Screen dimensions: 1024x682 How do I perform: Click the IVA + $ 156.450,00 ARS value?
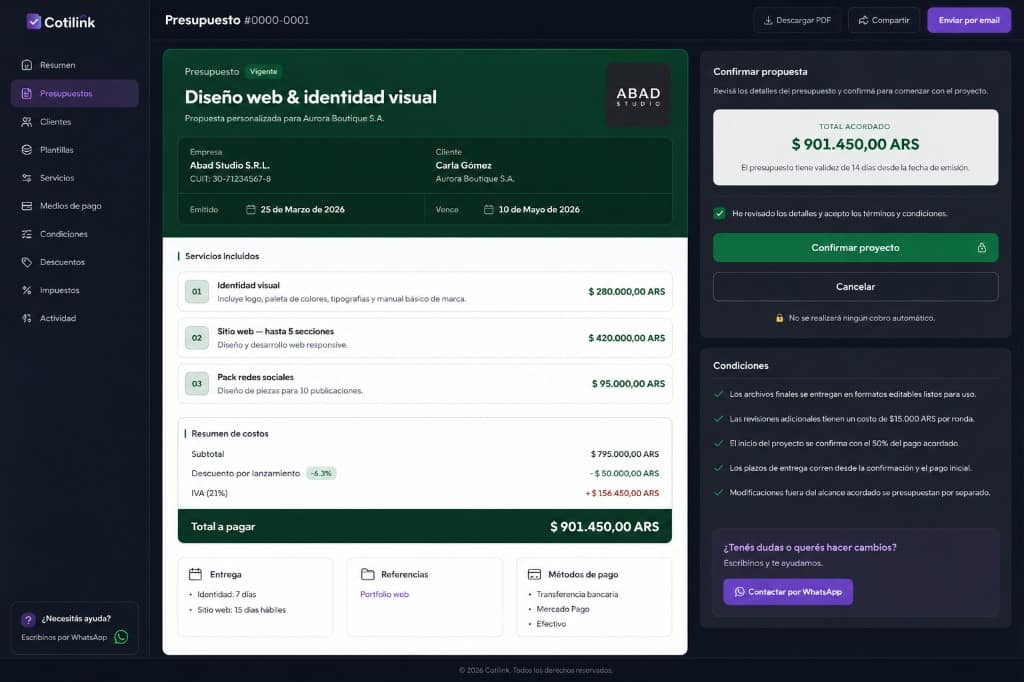pyautogui.click(x=622, y=493)
